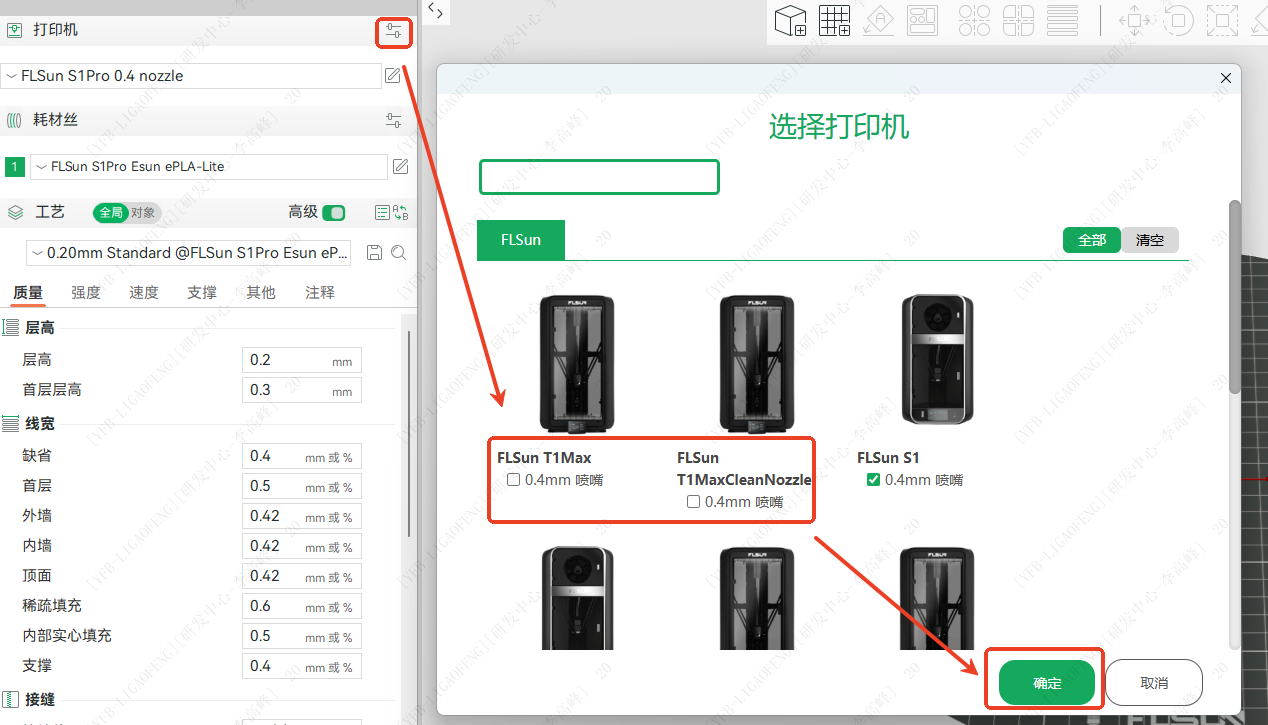
Task: Open the filament settings icon beside 耗材丝
Action: (x=394, y=120)
